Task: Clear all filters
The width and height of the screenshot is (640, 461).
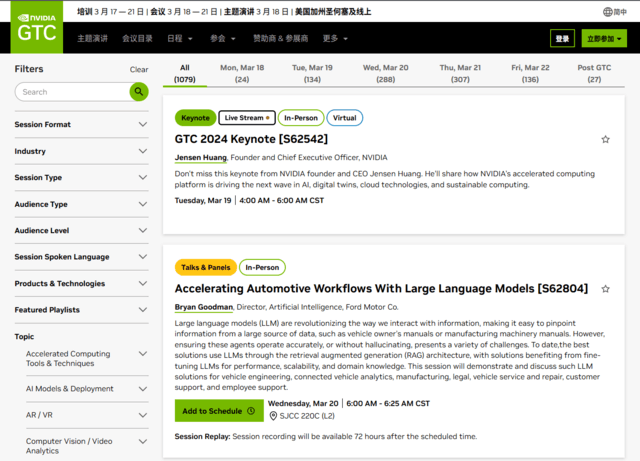Action: (x=139, y=69)
